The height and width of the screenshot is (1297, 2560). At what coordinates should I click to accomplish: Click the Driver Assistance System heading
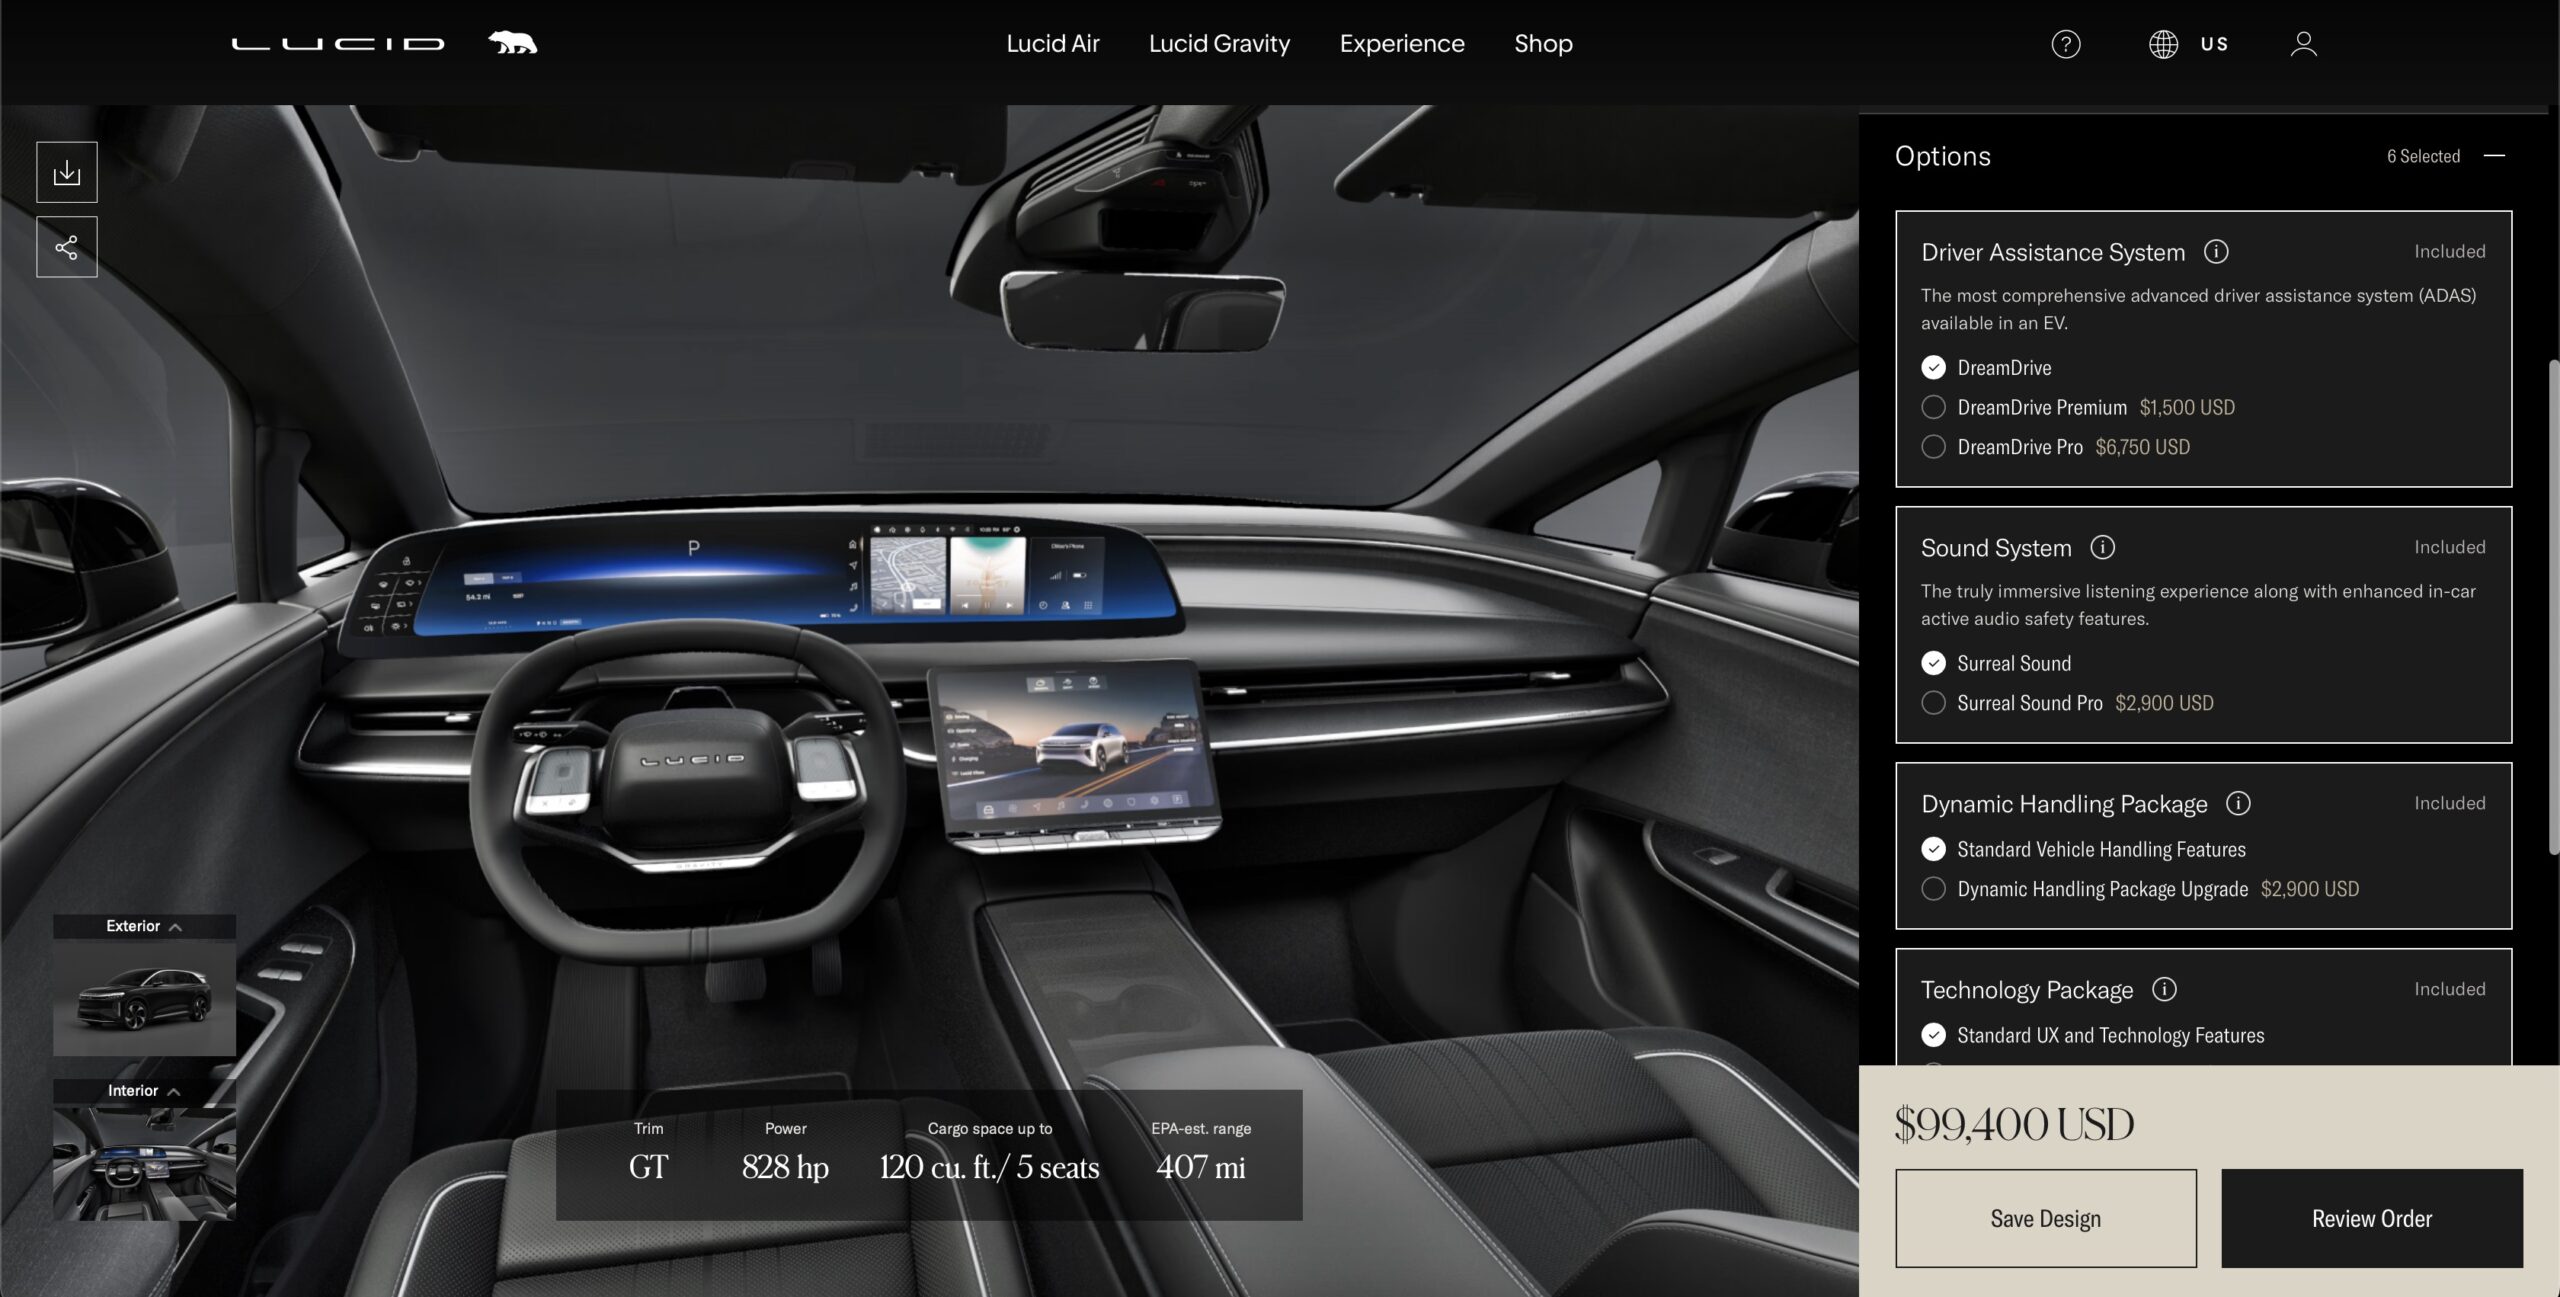[2053, 252]
